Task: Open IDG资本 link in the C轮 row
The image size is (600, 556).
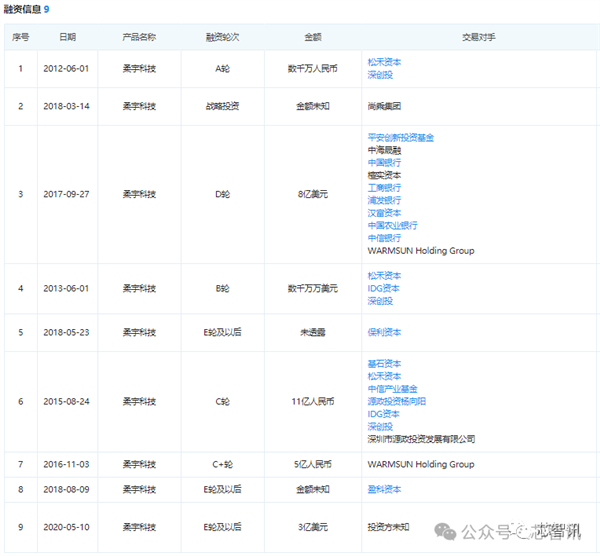Action: pos(383,414)
